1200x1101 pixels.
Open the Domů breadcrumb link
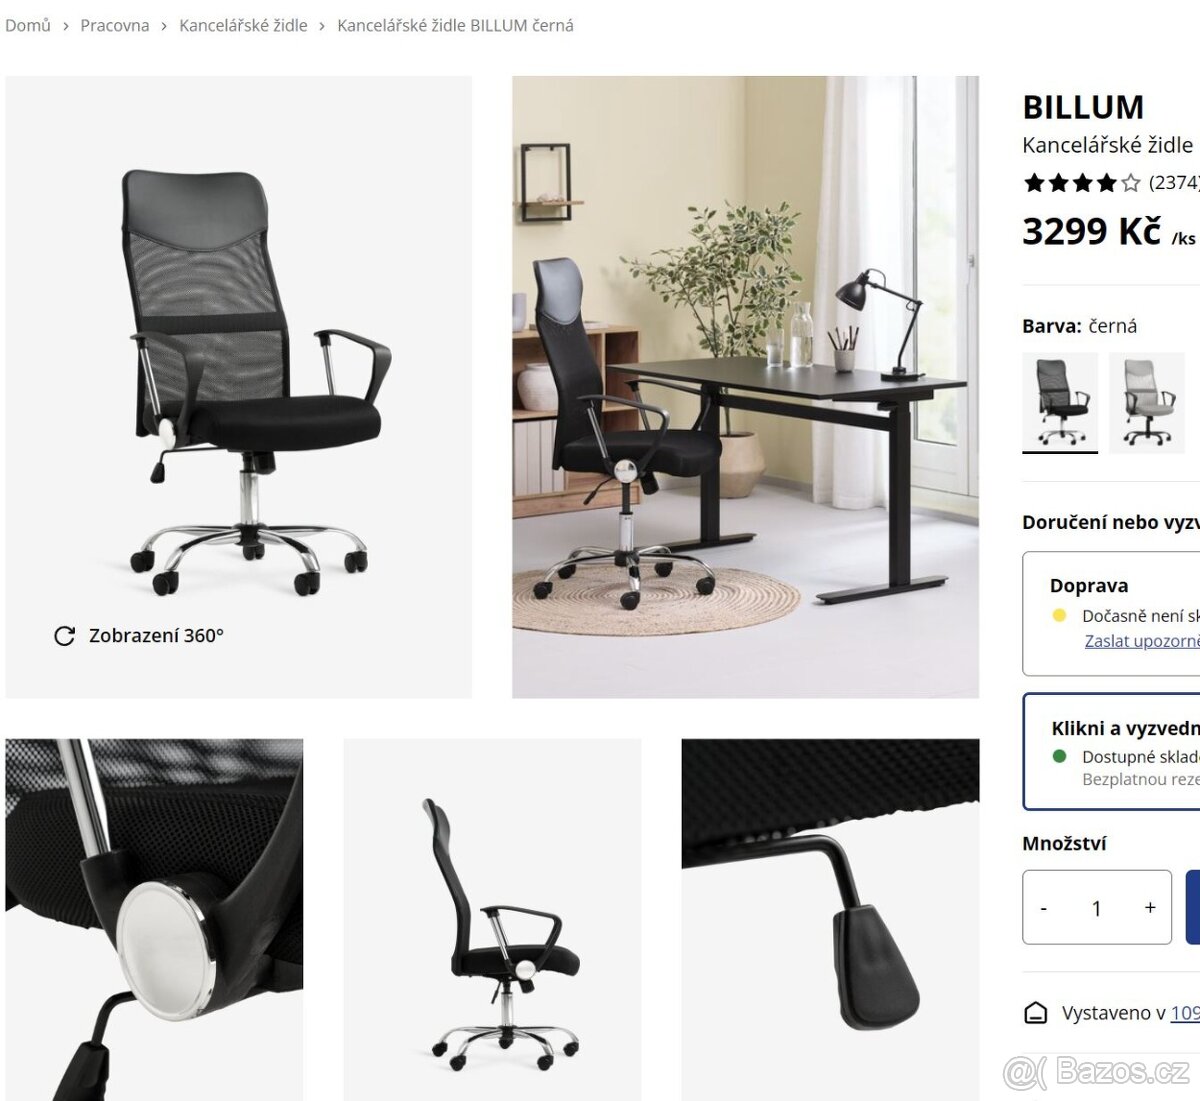click(28, 25)
